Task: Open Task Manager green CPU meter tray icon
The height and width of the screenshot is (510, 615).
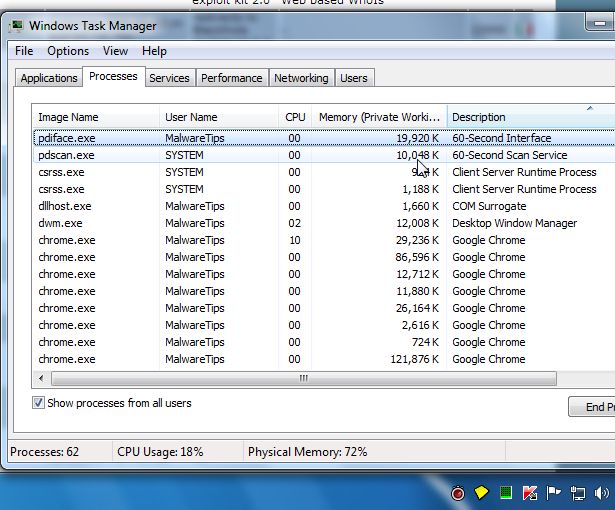Action: click(x=506, y=492)
